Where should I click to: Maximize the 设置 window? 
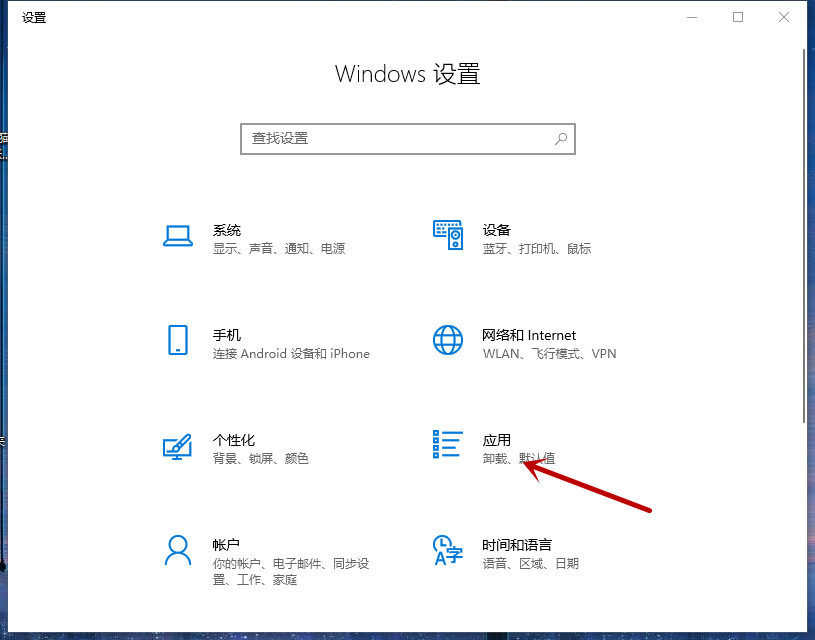(738, 17)
